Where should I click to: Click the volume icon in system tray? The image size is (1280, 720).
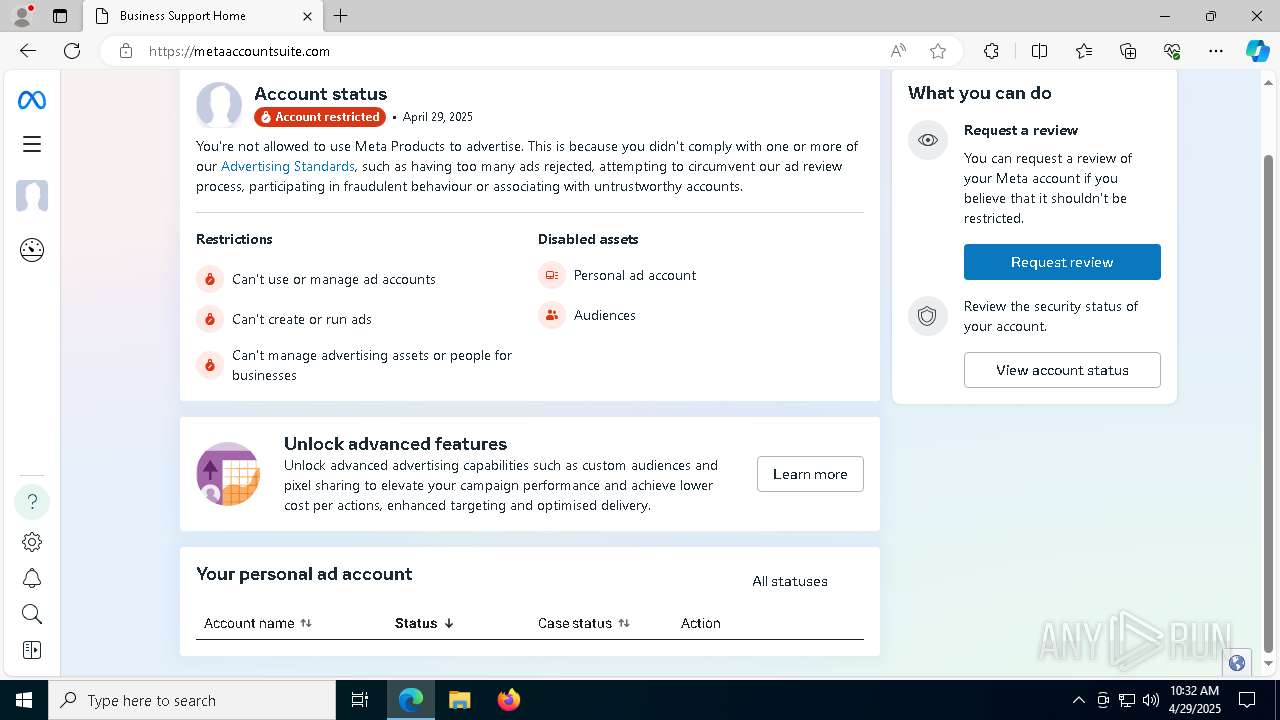coord(1151,700)
